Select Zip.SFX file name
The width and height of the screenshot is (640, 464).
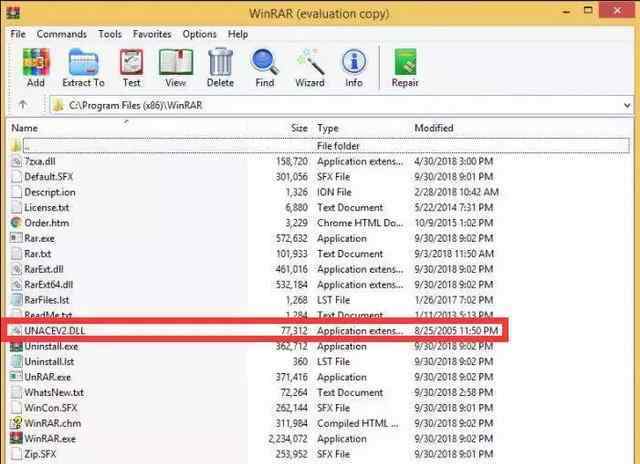[x=40, y=454]
